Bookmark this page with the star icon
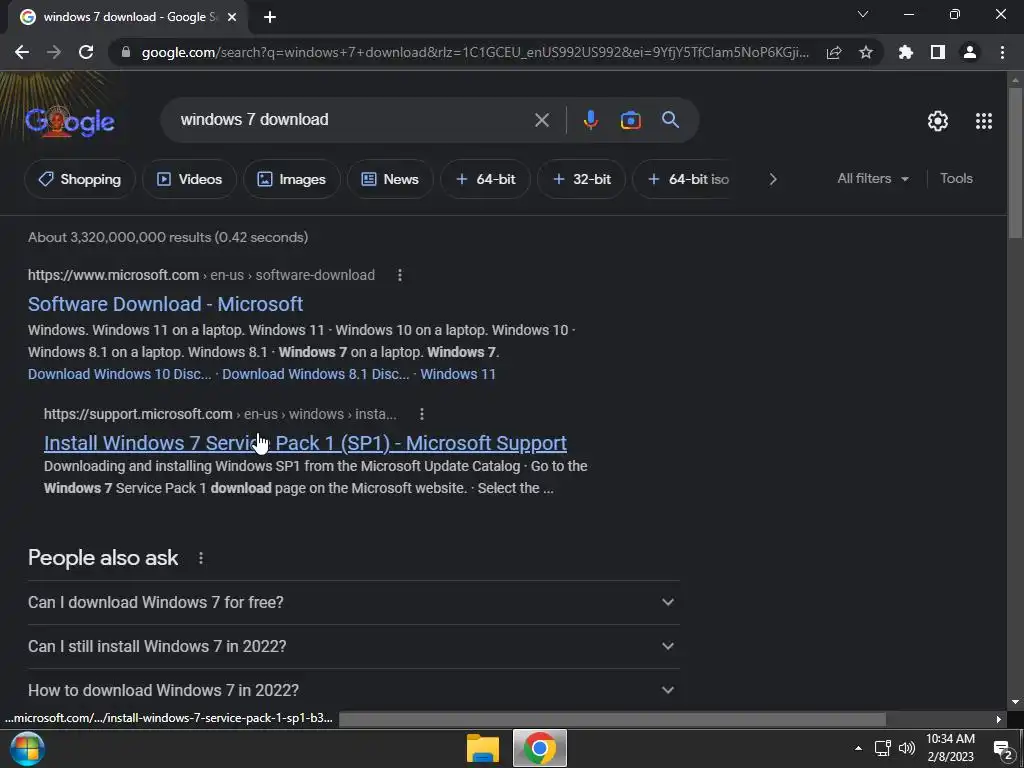 click(x=866, y=52)
